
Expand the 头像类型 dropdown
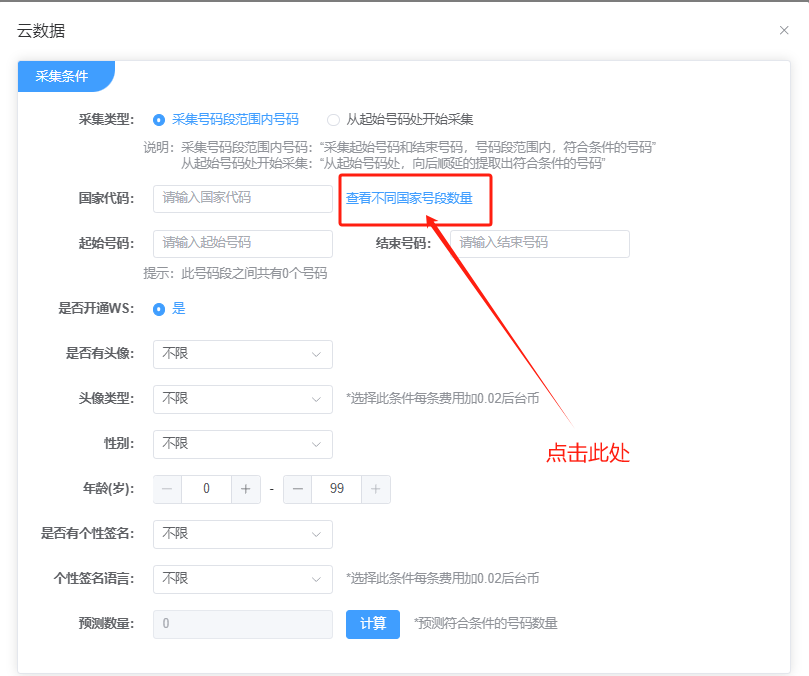(x=242, y=399)
